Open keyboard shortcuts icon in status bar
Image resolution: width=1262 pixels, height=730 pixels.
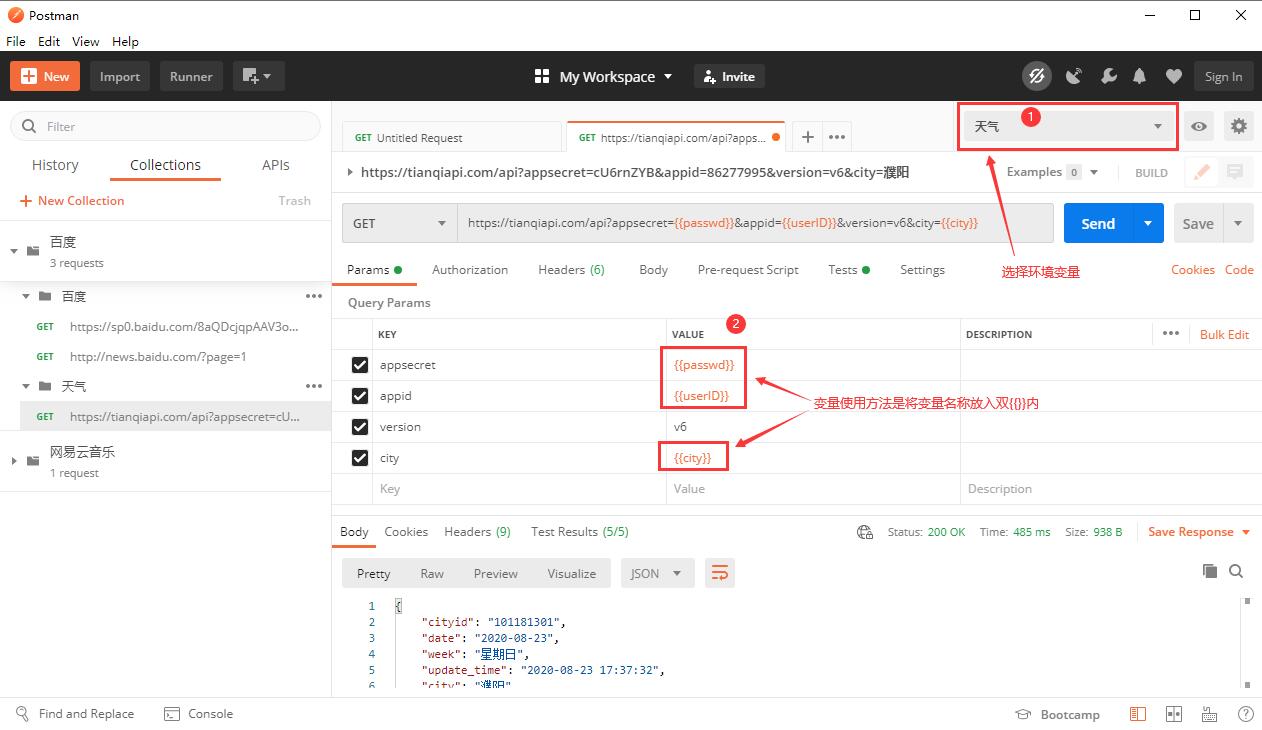pos(1210,714)
